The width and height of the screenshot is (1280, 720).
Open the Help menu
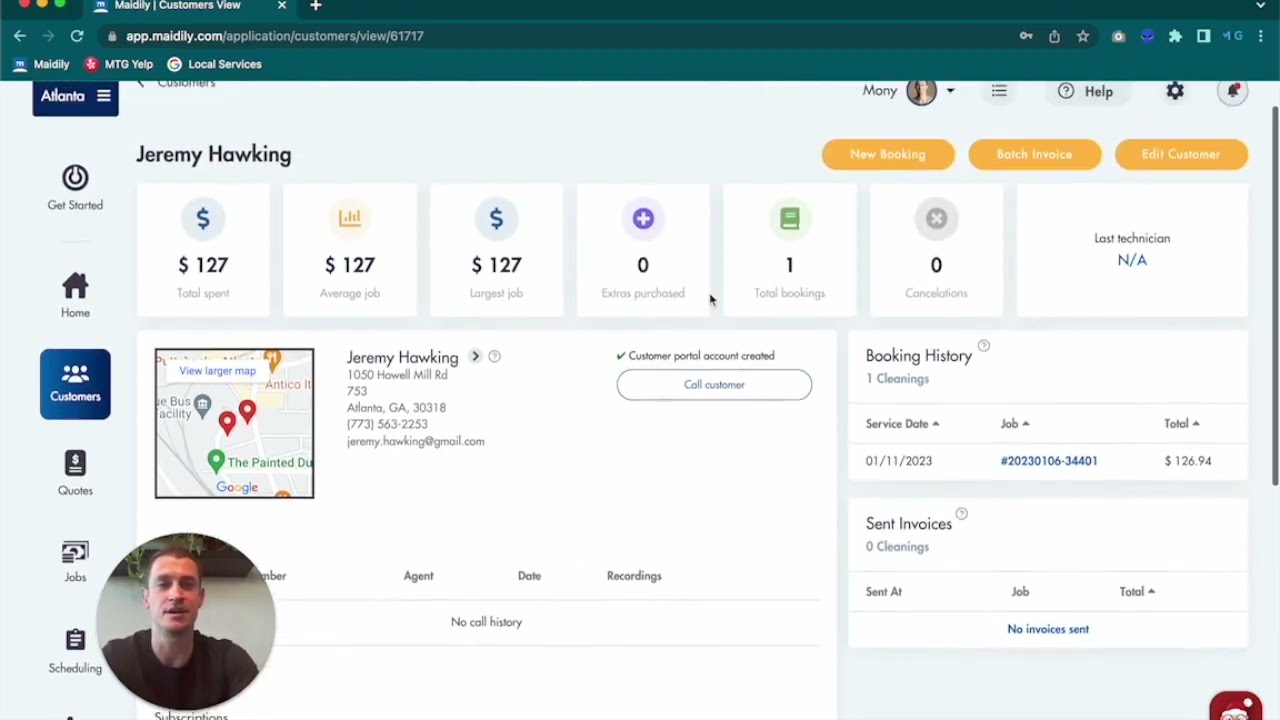pyautogui.click(x=1086, y=91)
